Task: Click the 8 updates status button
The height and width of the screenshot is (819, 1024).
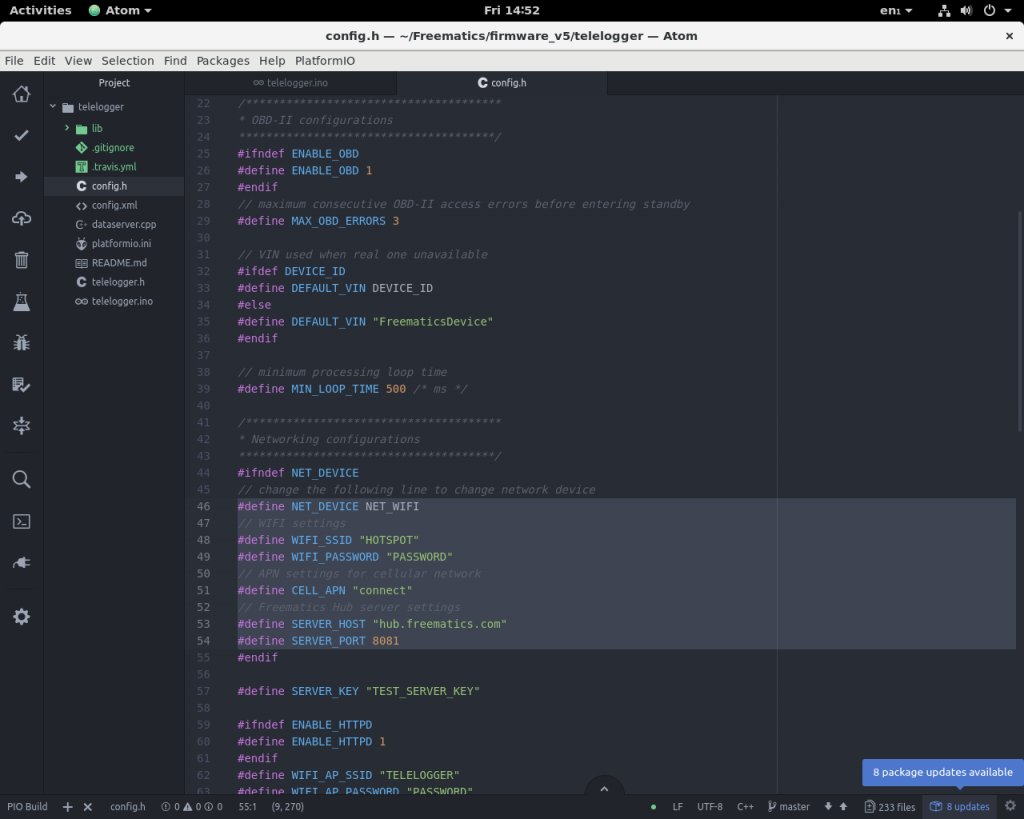Action: (959, 807)
